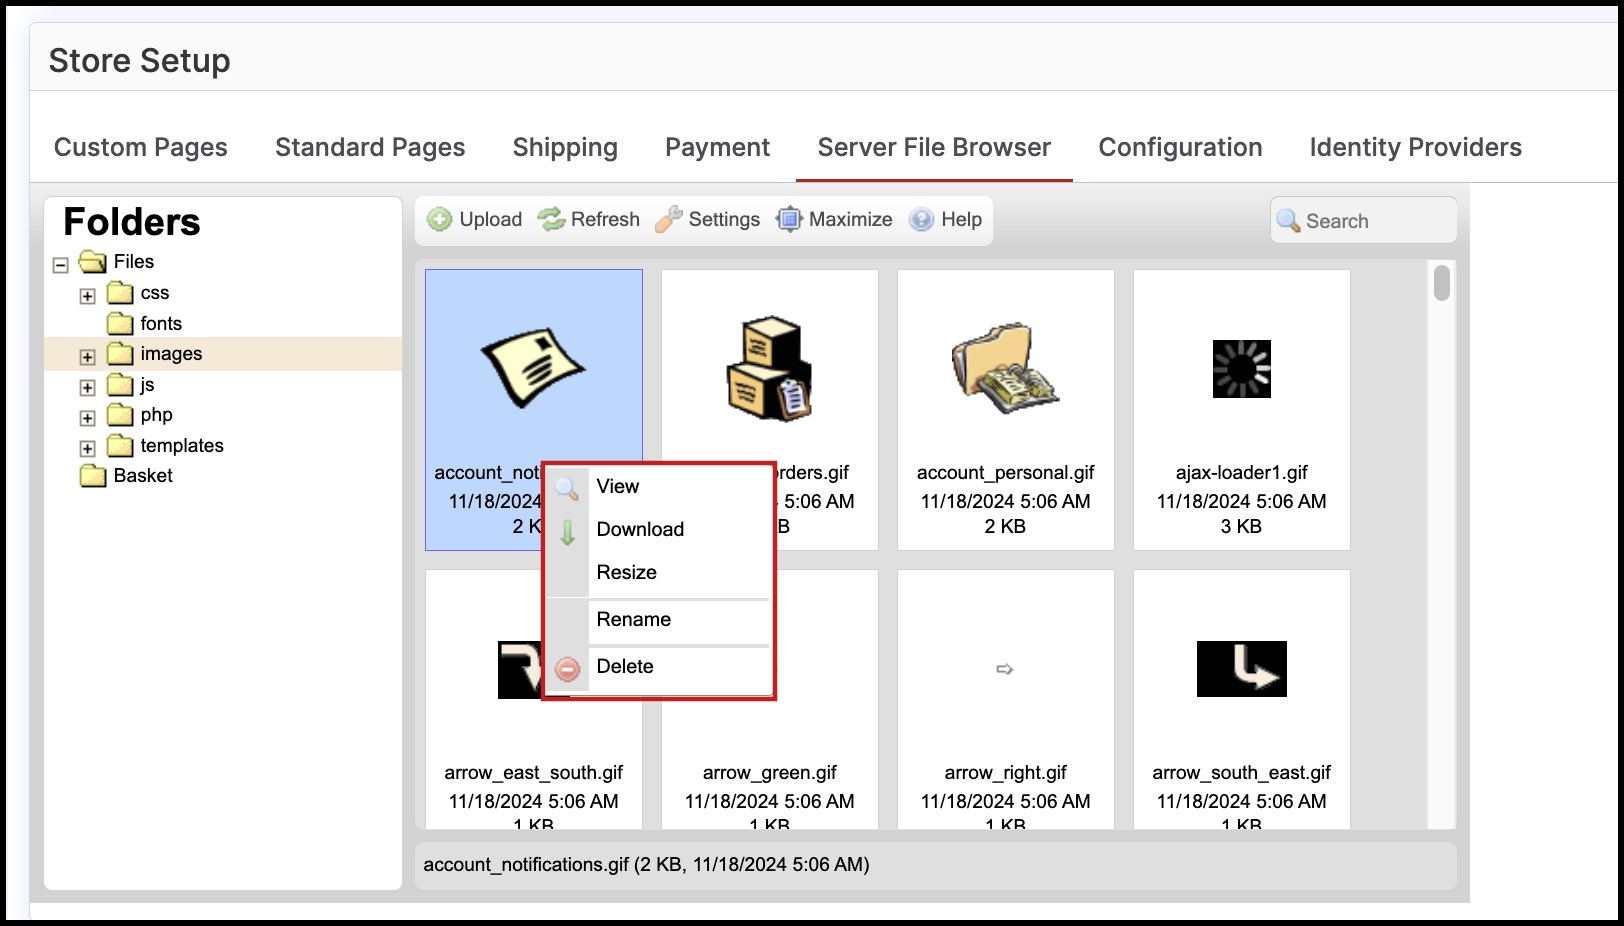1624x926 pixels.
Task: Click the php folder icon
Action: [120, 415]
